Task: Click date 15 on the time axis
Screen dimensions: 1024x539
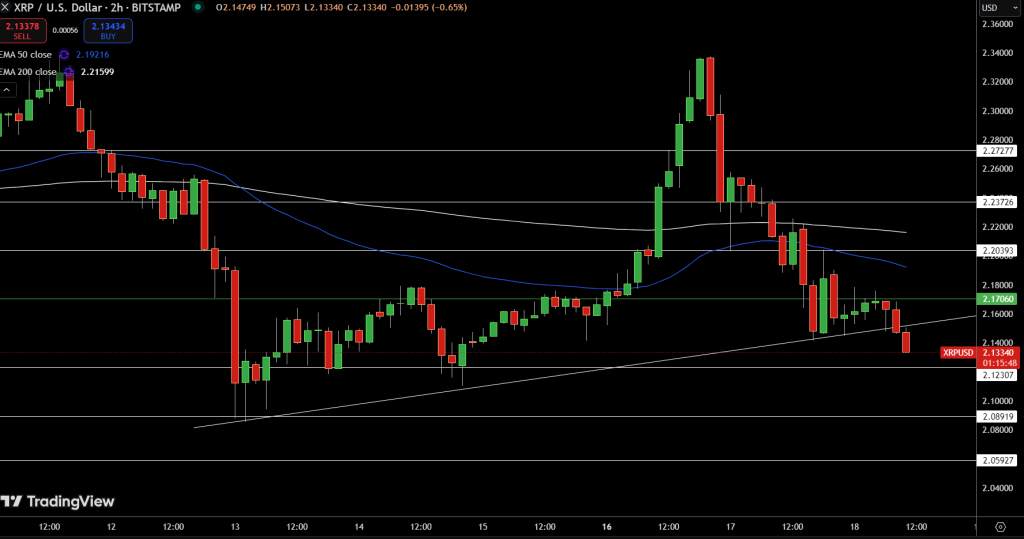Action: 483,527
